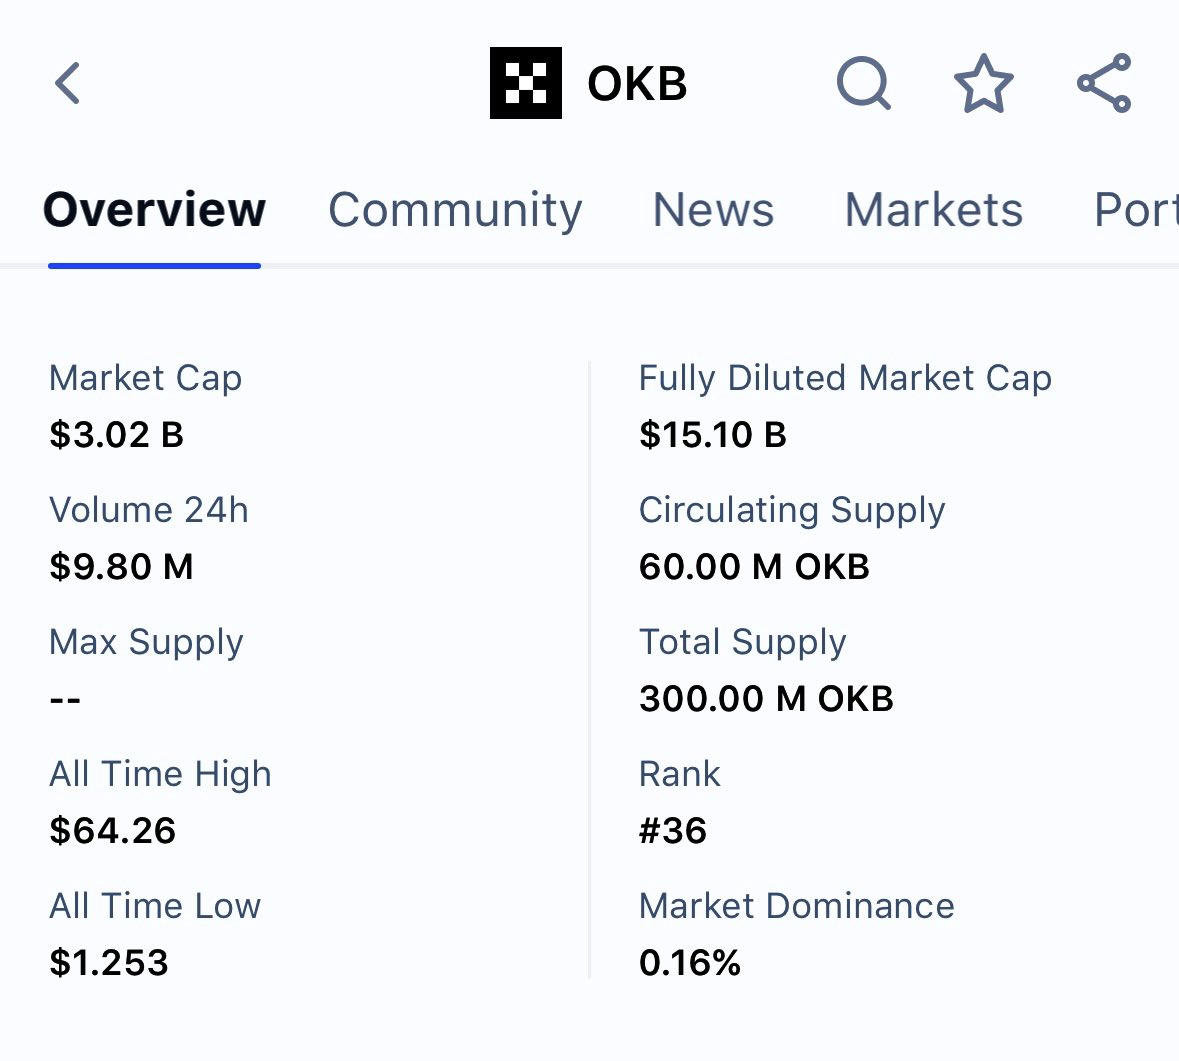The height and width of the screenshot is (1061, 1179).
Task: Favorite OKB by clicking the star icon
Action: (x=984, y=83)
